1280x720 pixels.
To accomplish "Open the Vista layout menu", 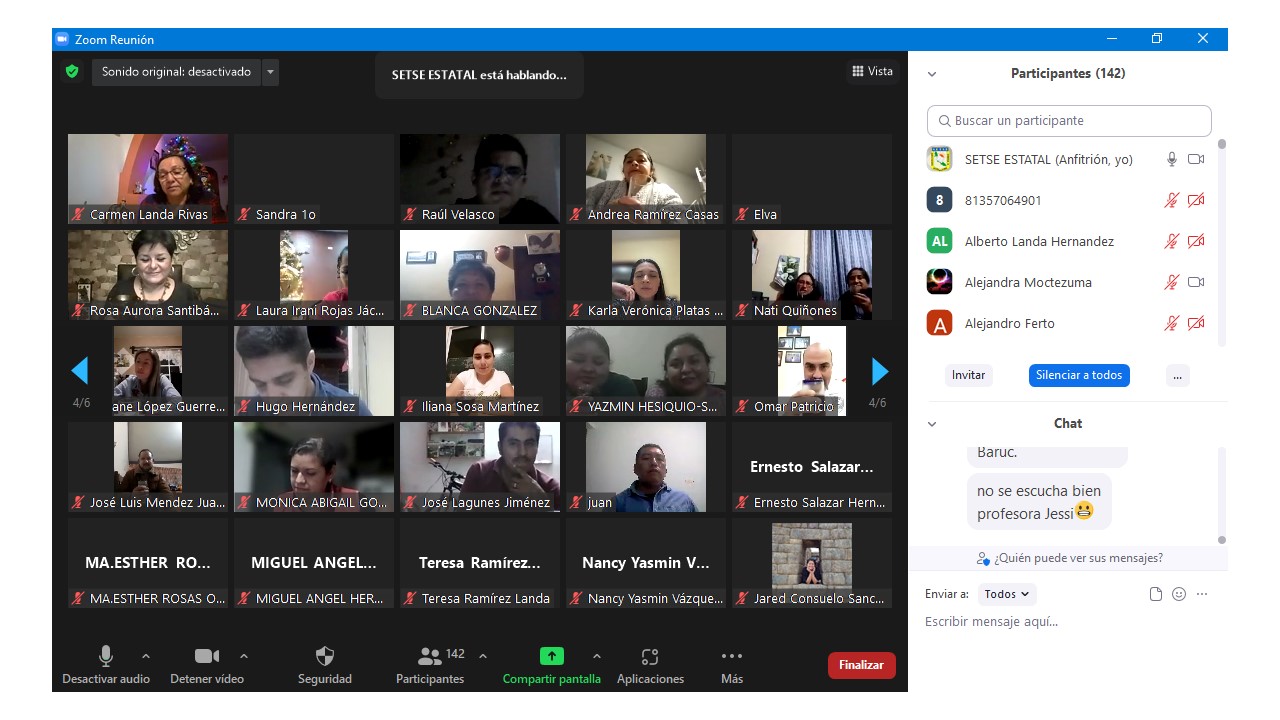I will click(872, 71).
